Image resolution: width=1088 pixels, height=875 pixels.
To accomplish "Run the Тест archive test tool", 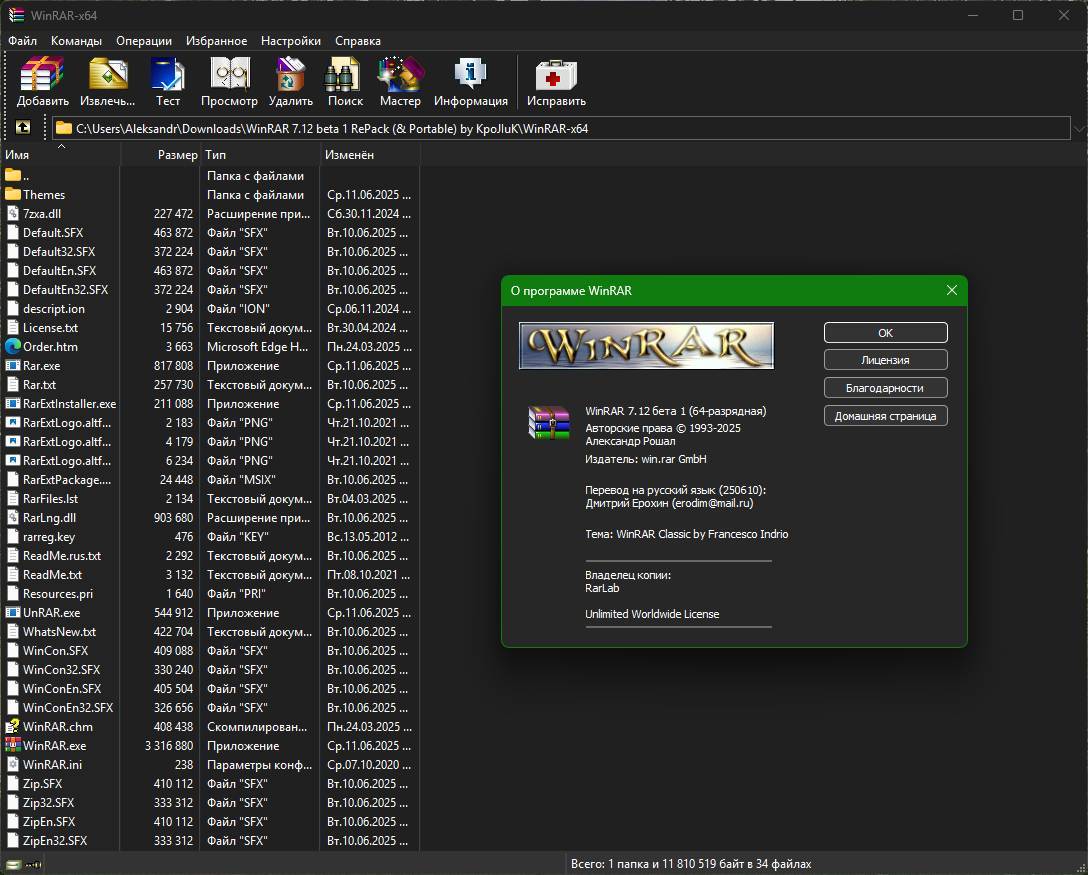I will 168,82.
